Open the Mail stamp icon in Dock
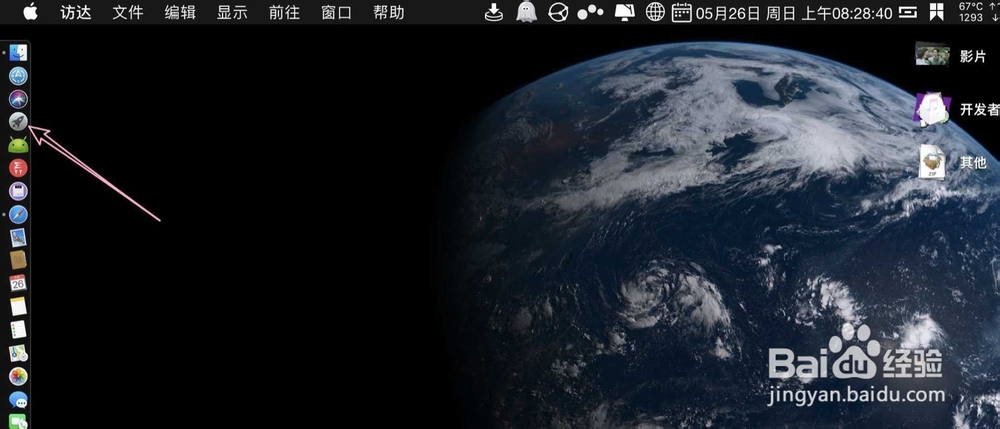This screenshot has height=429, width=1000. 18,237
